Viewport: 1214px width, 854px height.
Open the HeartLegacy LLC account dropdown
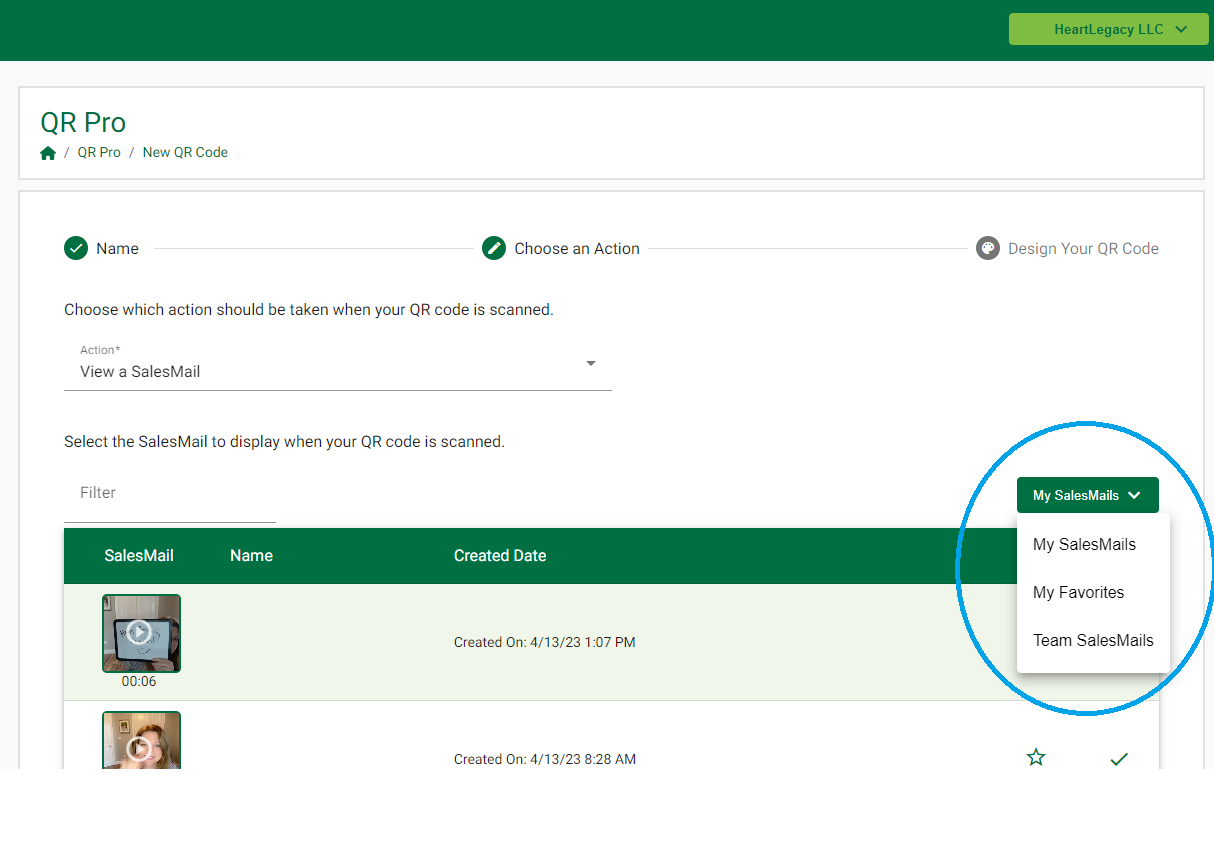click(x=1108, y=29)
